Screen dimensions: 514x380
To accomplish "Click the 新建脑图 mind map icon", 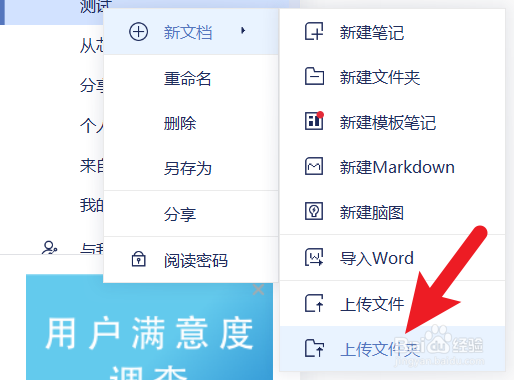I will click(314, 211).
